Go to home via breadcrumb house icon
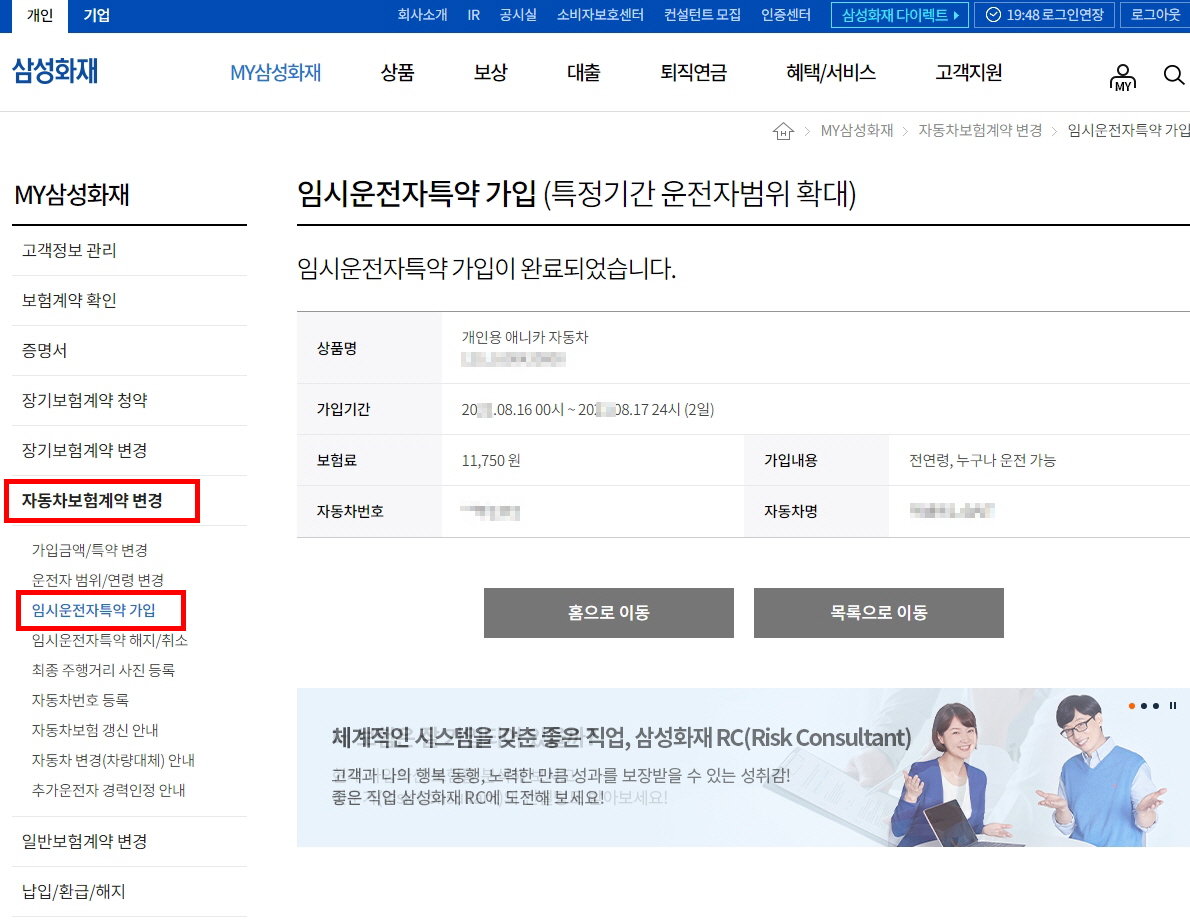 (783, 131)
